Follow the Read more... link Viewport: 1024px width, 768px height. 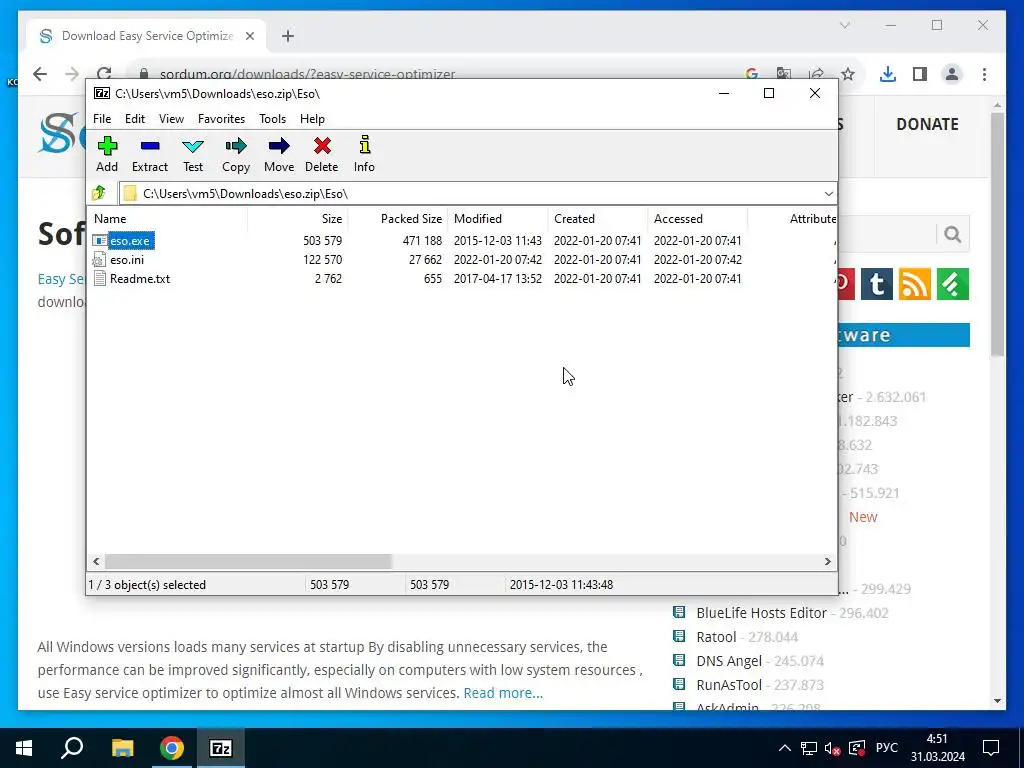(x=503, y=693)
